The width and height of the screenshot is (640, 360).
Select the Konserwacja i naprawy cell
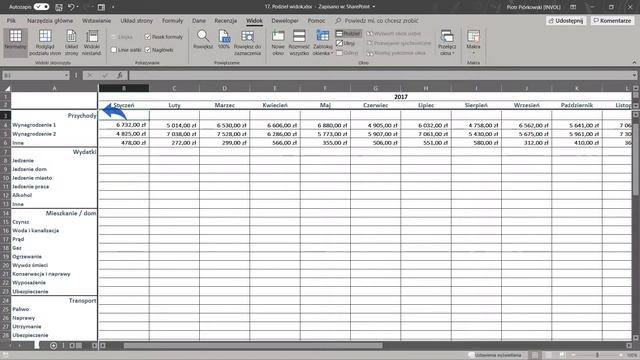54,274
